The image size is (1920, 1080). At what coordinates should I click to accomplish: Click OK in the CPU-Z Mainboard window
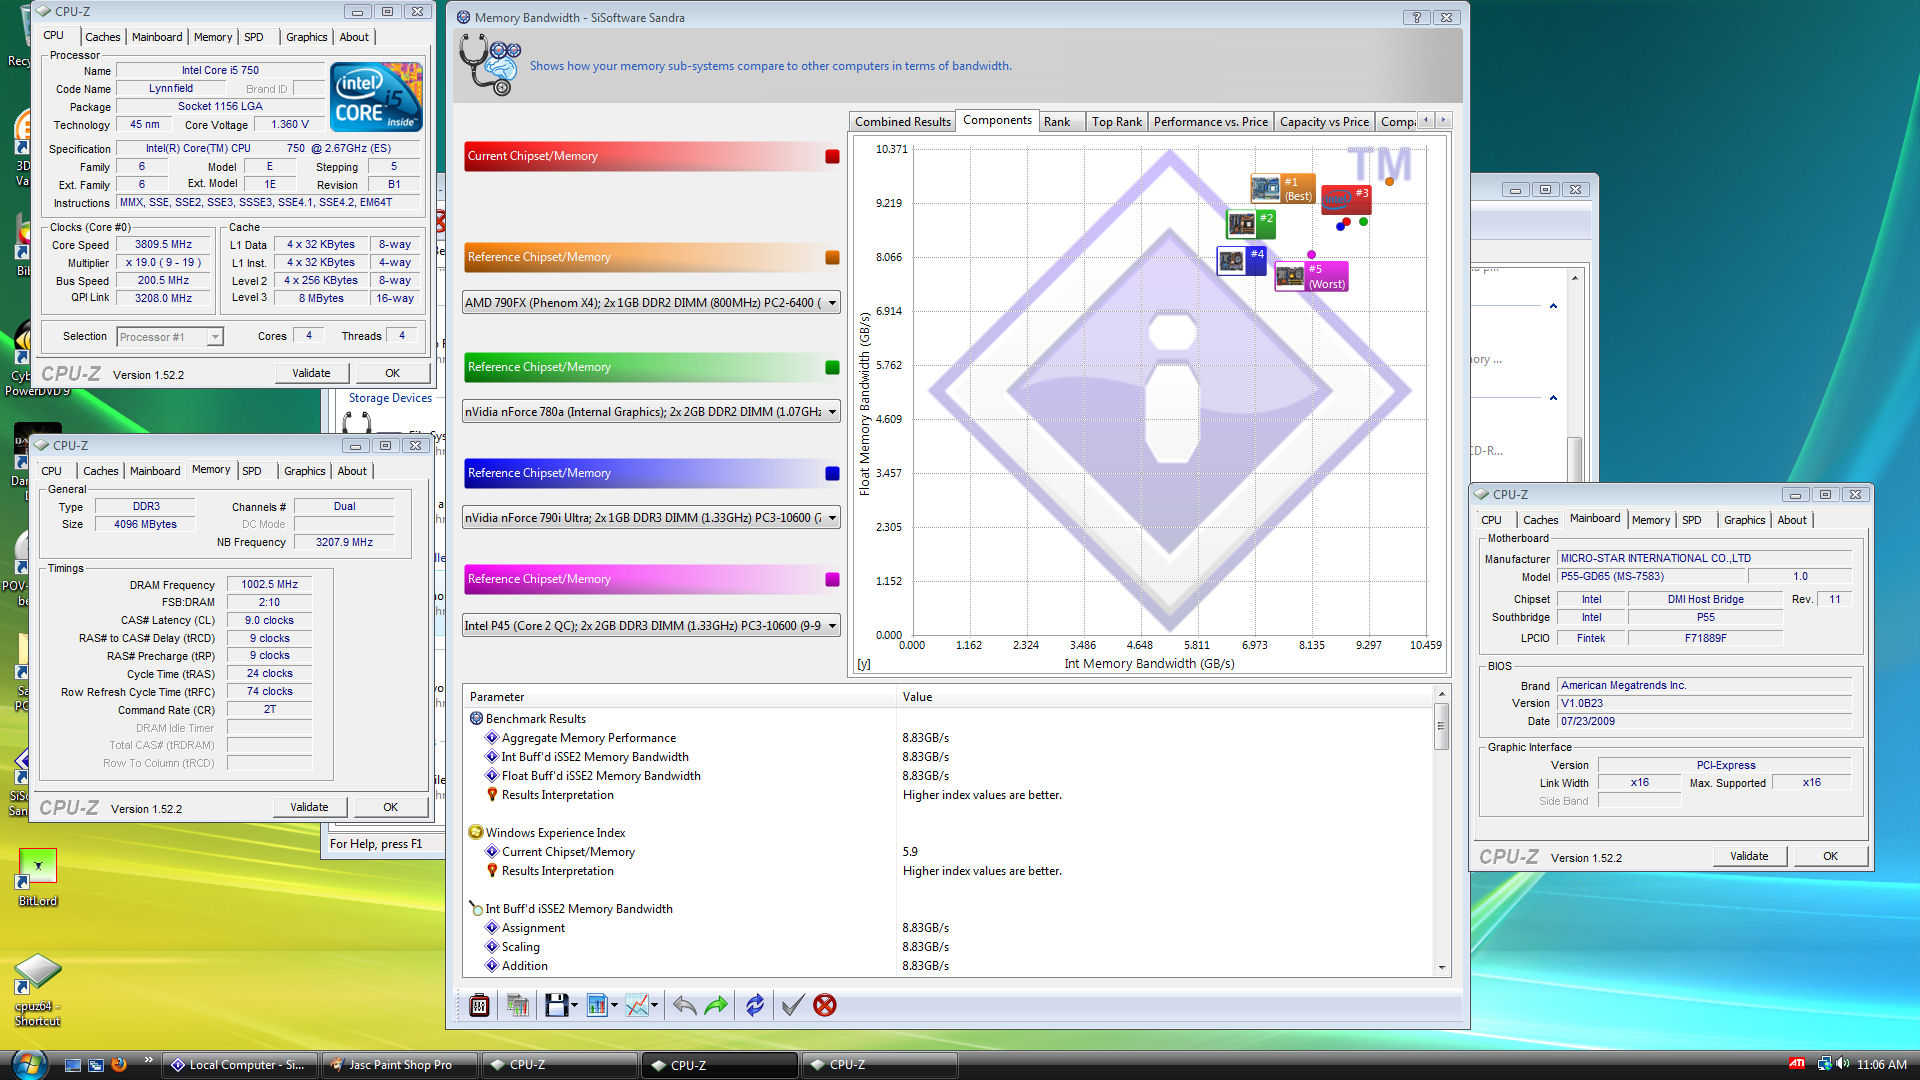1830,856
